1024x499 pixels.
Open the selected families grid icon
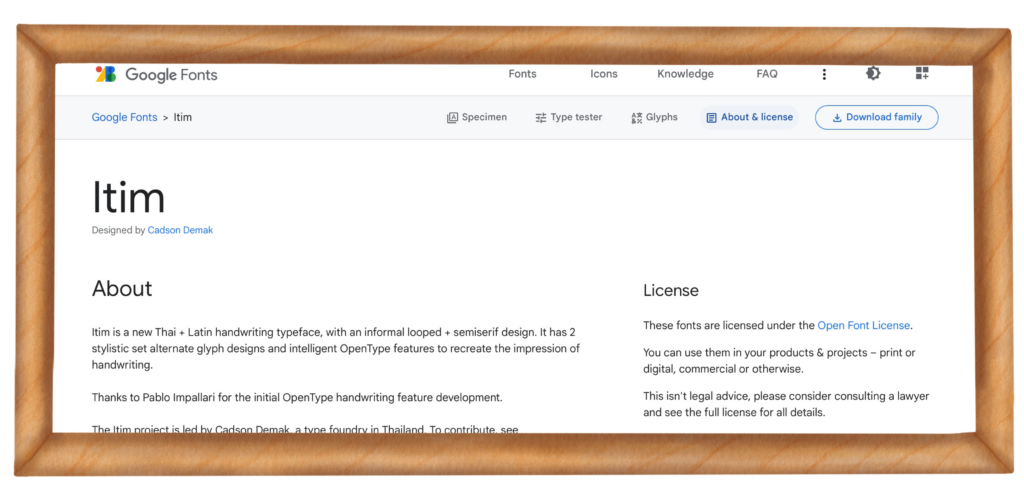(922, 74)
